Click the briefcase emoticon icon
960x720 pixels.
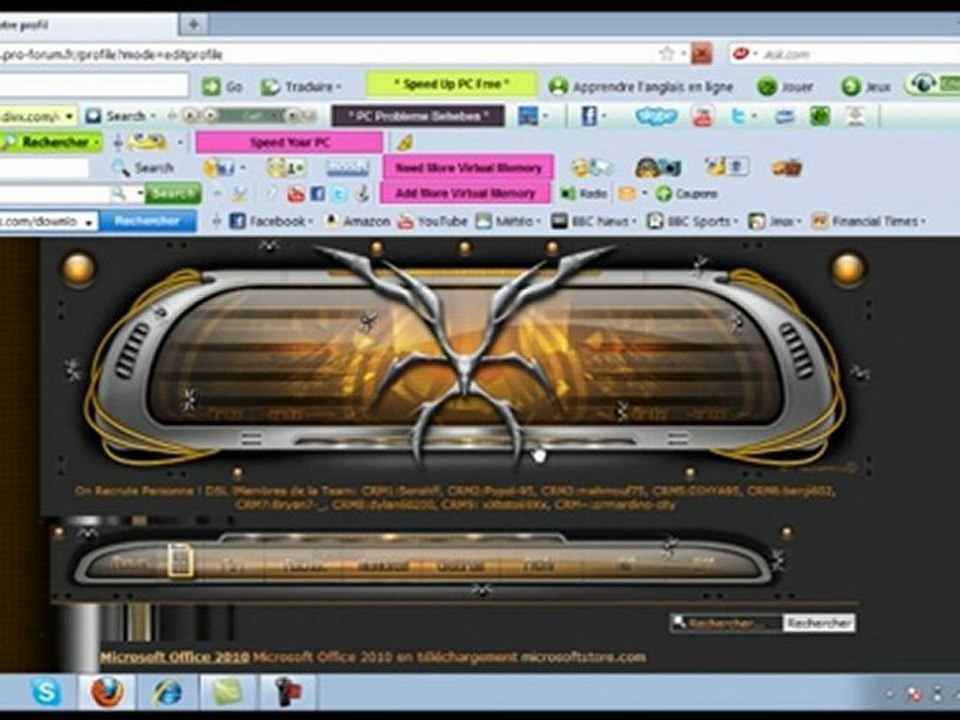pyautogui.click(x=787, y=167)
